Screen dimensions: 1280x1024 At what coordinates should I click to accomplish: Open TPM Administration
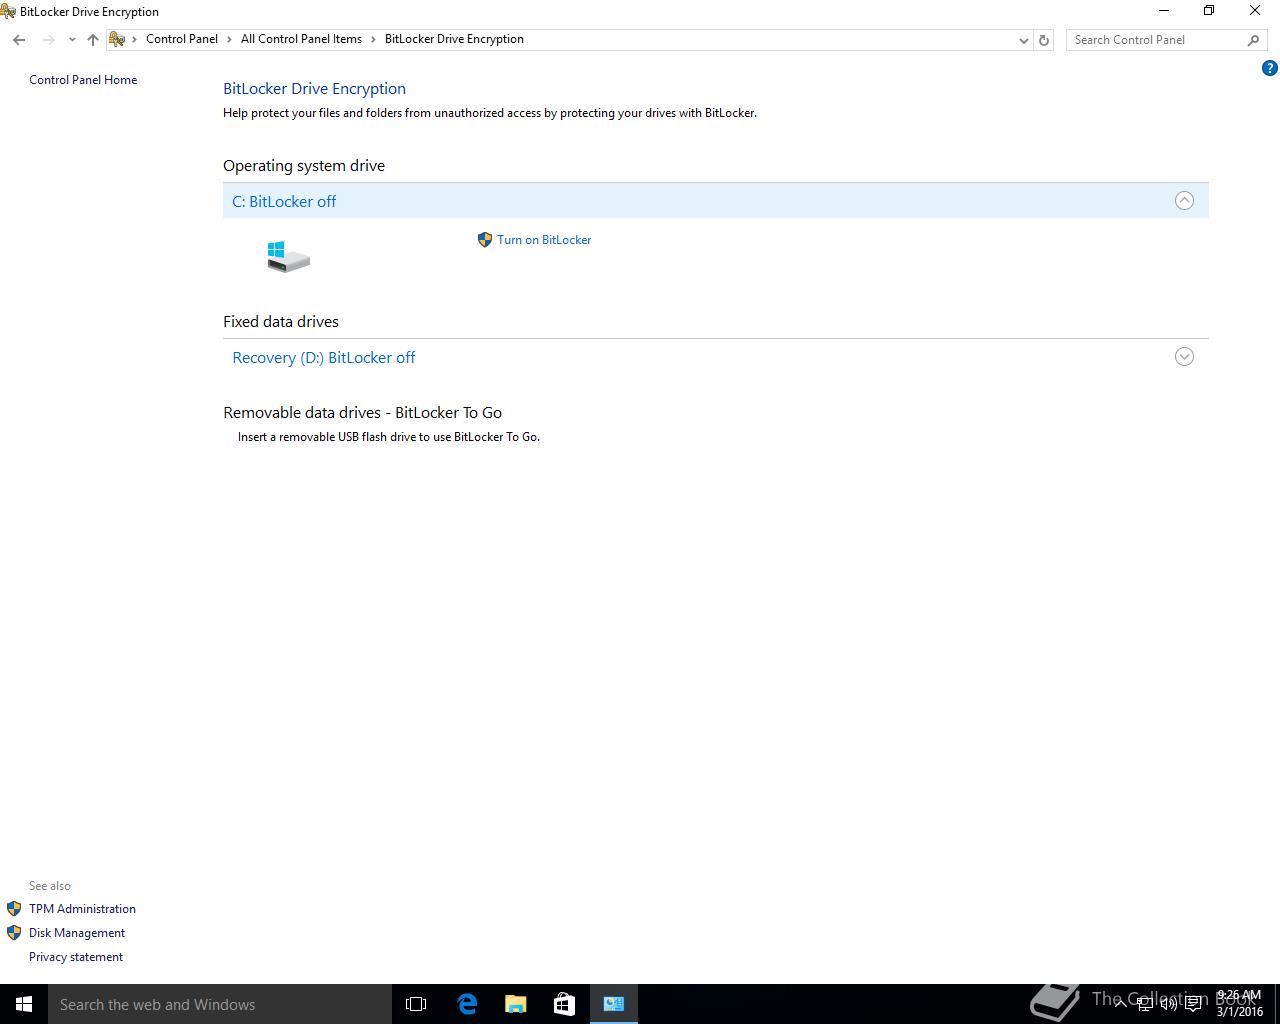click(x=82, y=909)
